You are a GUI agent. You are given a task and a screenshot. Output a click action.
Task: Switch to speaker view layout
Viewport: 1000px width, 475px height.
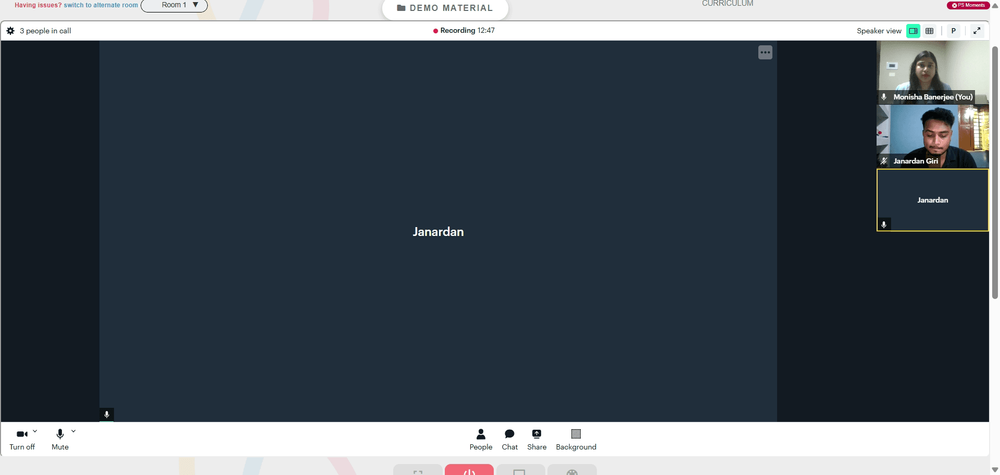point(913,31)
